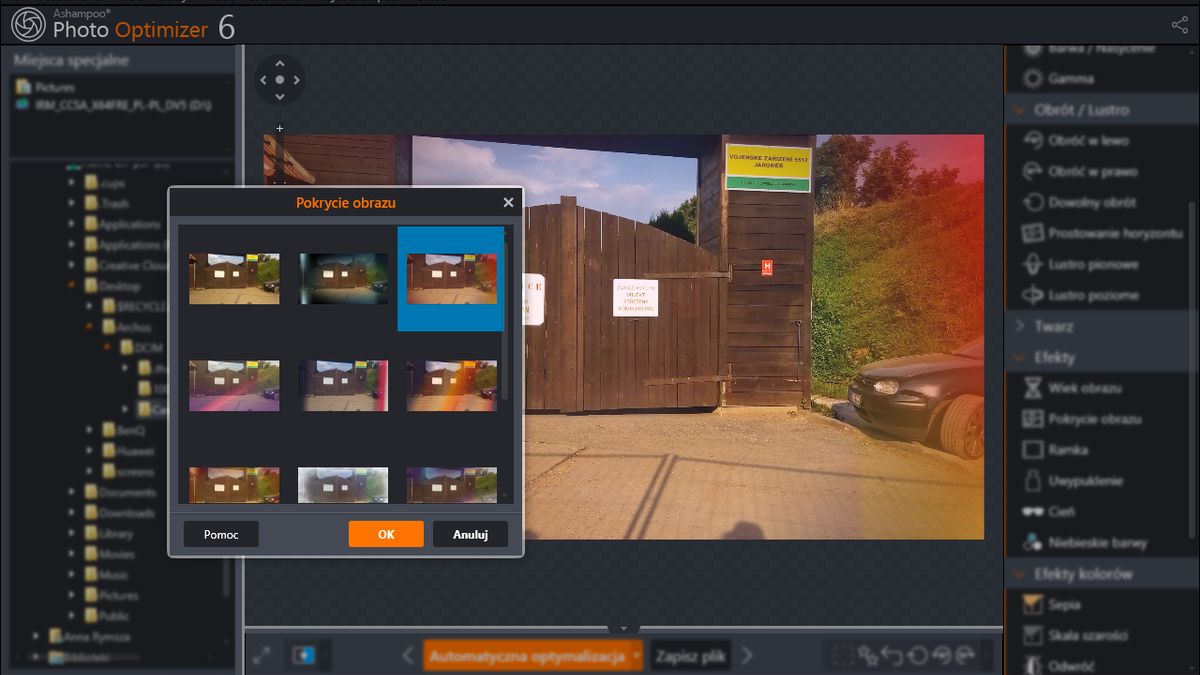Collapse the Obrót / Lustro section
Image resolution: width=1200 pixels, height=675 pixels.
(1018, 110)
